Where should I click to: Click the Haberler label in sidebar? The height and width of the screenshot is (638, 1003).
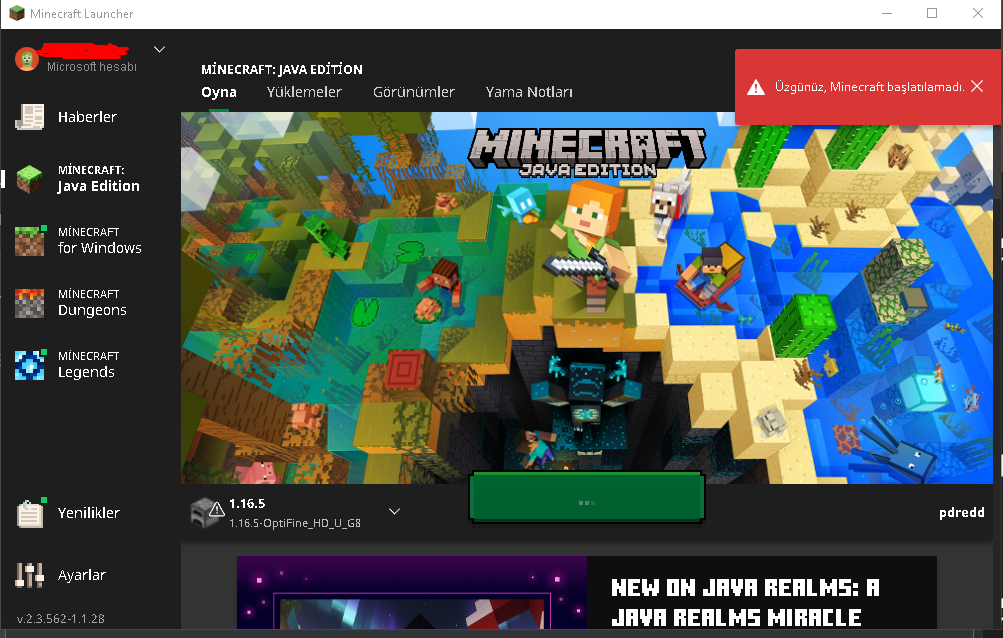coord(88,117)
